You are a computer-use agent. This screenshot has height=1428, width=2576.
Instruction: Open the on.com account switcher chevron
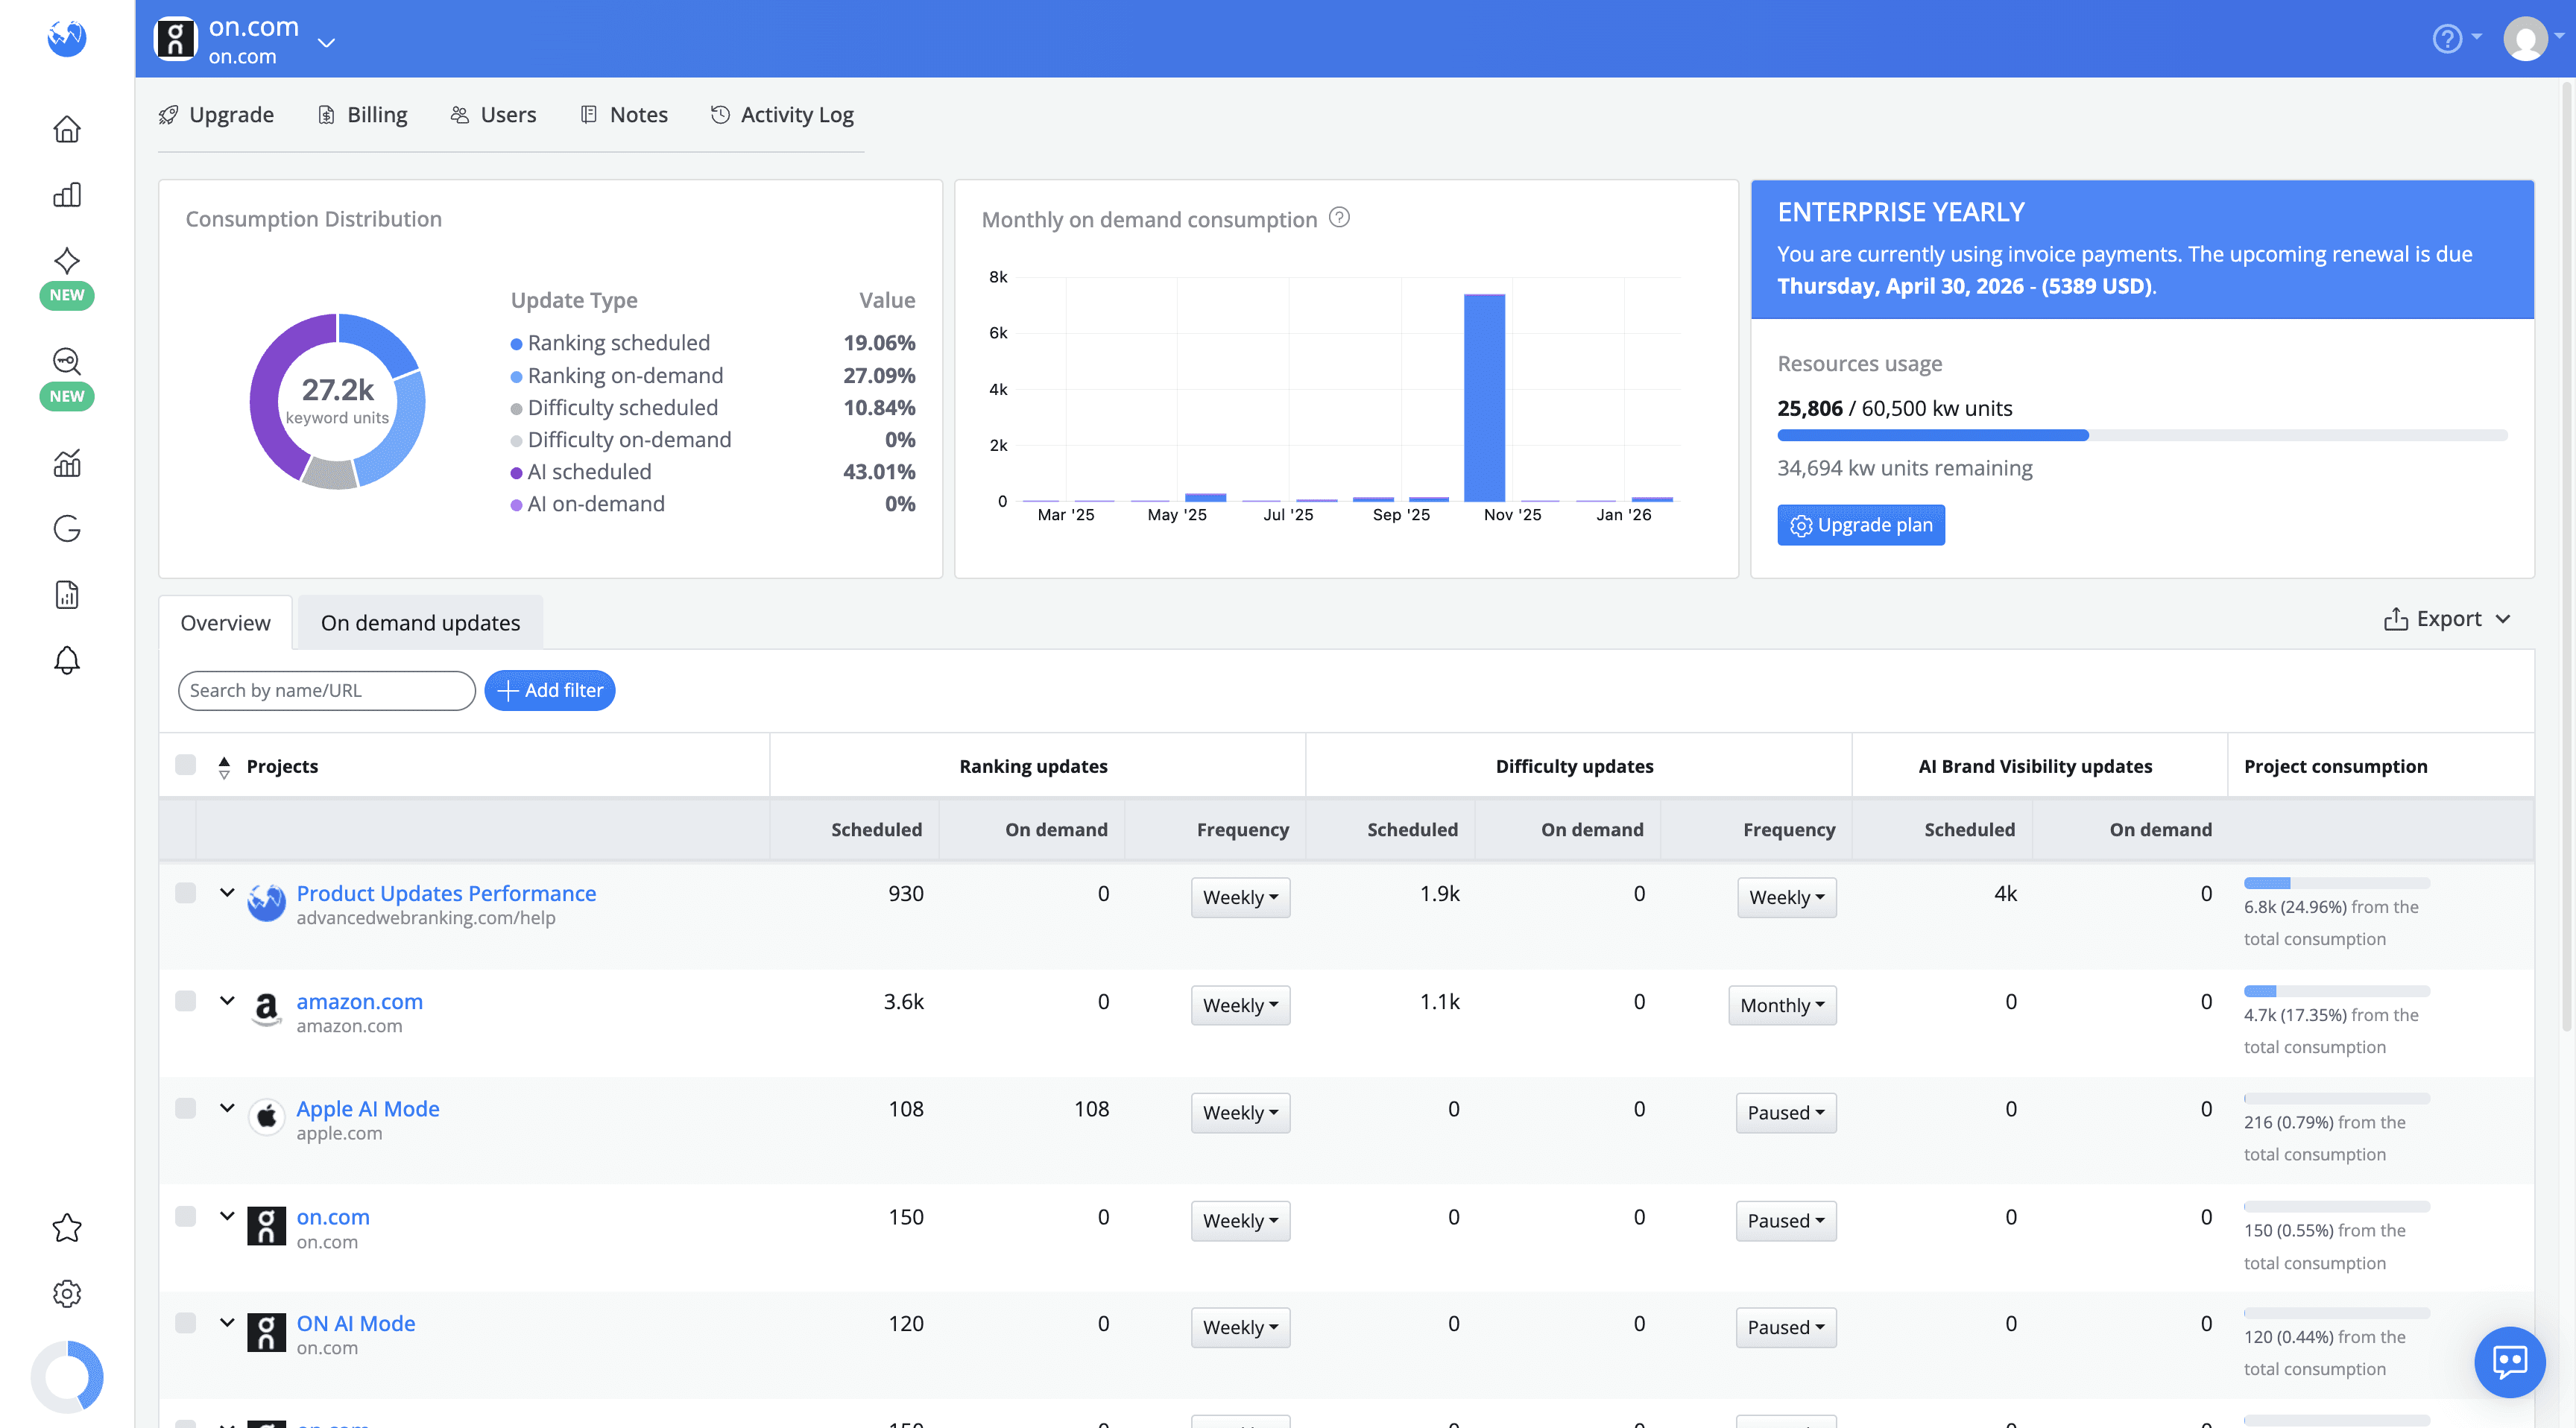click(x=325, y=42)
